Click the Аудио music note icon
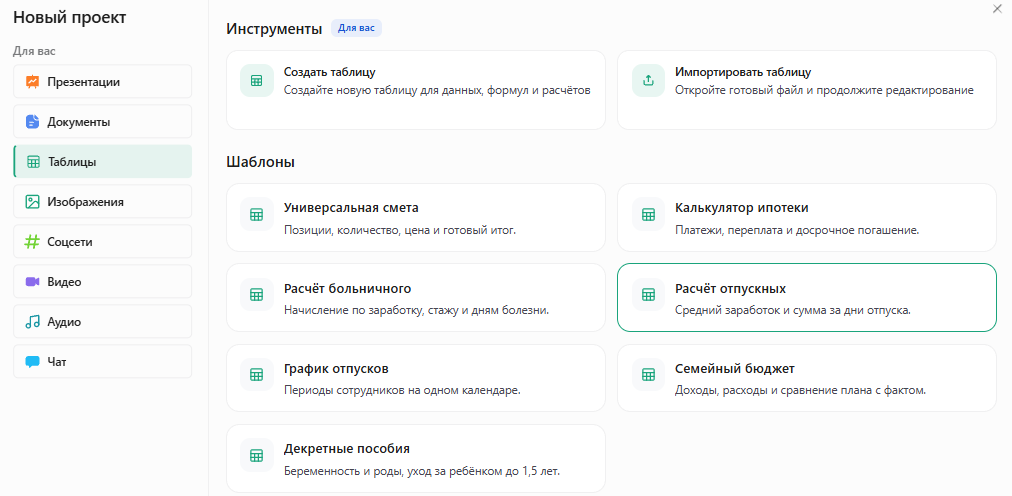 32,322
